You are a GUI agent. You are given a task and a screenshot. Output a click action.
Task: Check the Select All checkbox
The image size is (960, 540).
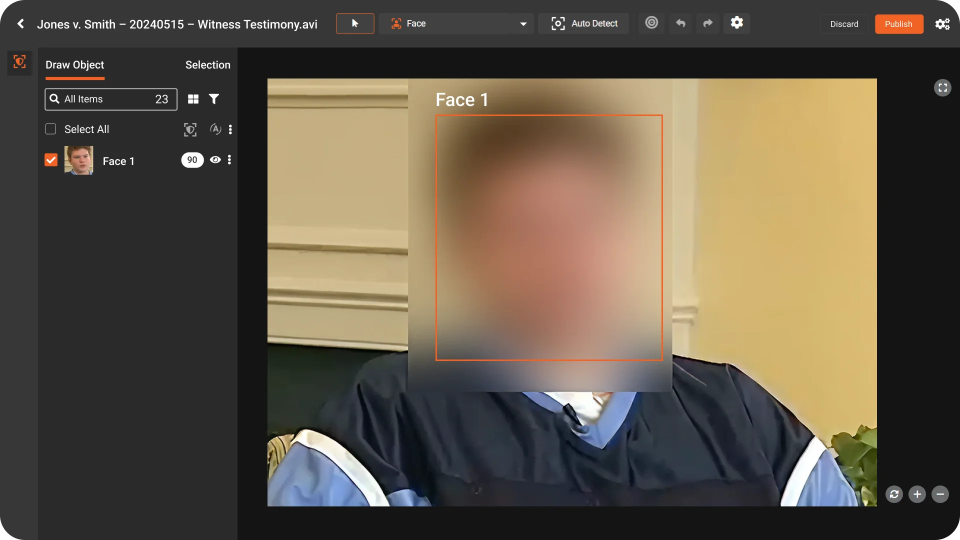click(x=51, y=129)
